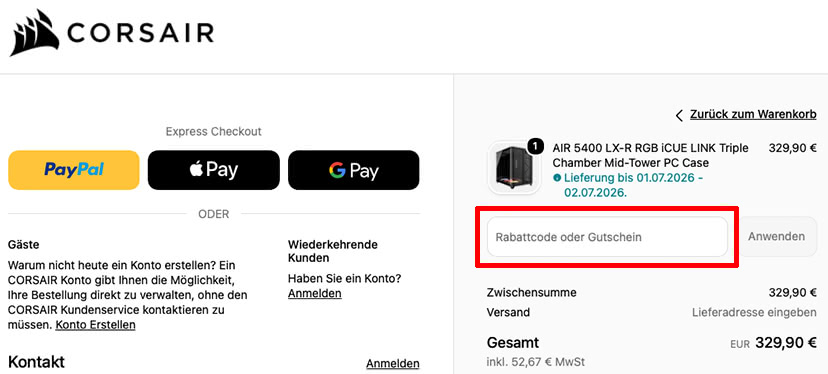Focus the Rabattcode oder Gutschein field
The width and height of the screenshot is (828, 374).
[x=607, y=237]
